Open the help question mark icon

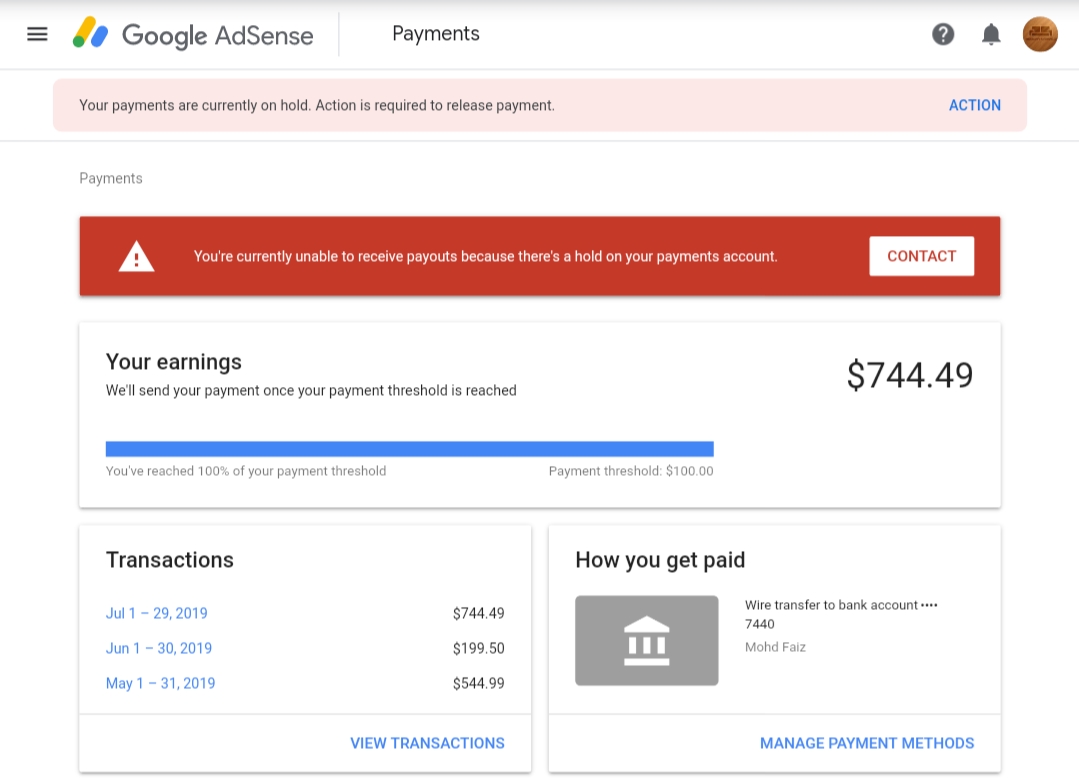pos(943,34)
